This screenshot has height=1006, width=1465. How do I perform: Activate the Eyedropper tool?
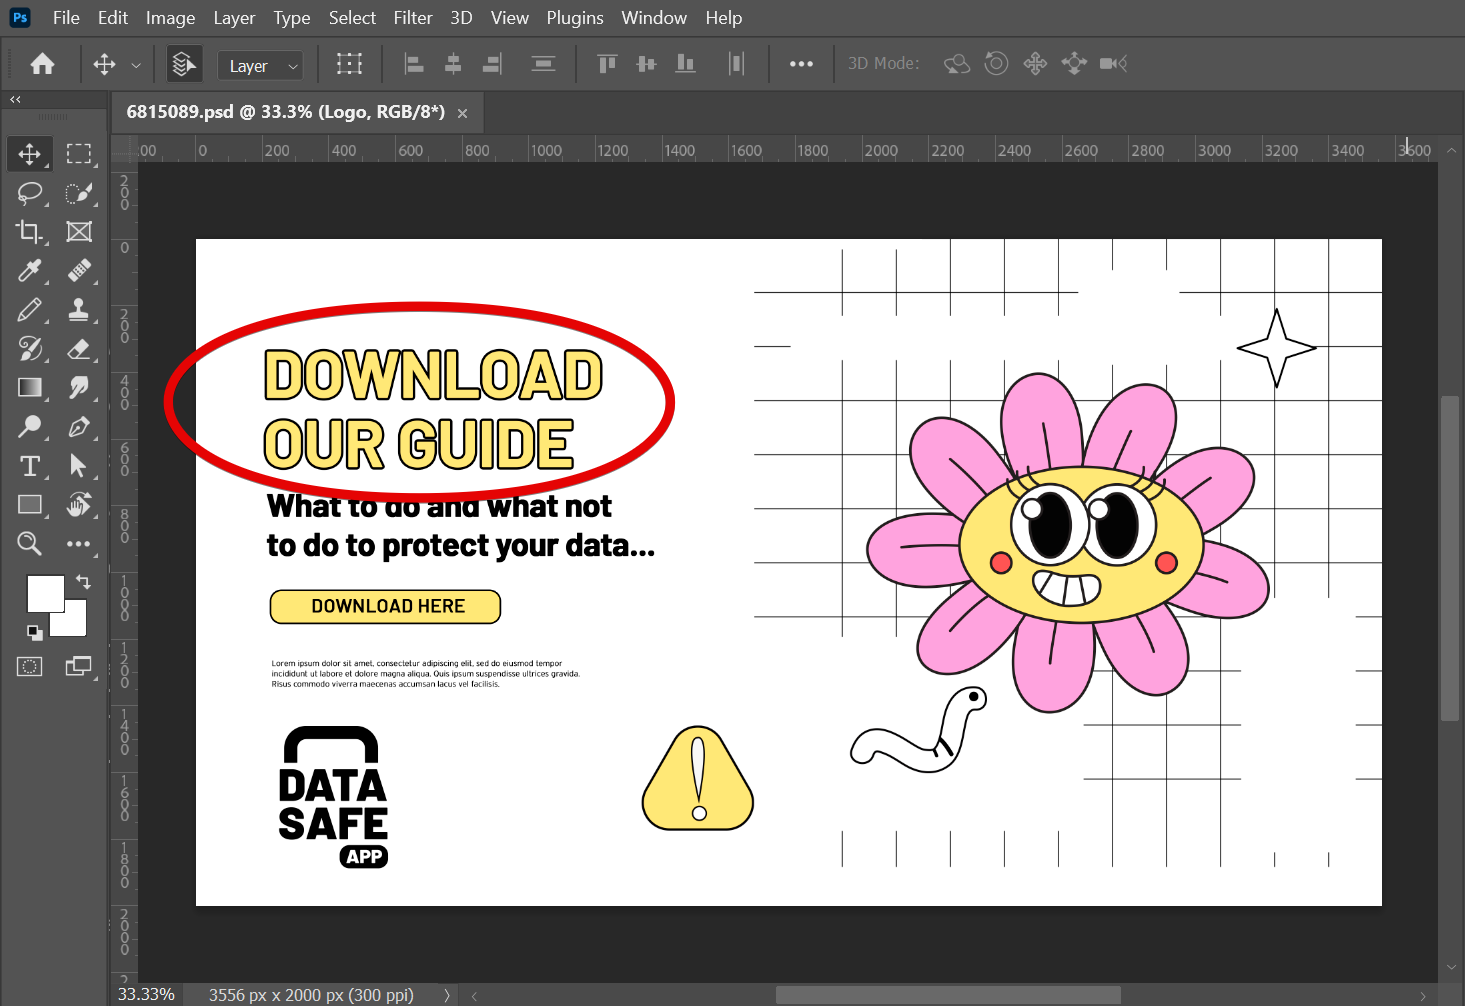[29, 271]
